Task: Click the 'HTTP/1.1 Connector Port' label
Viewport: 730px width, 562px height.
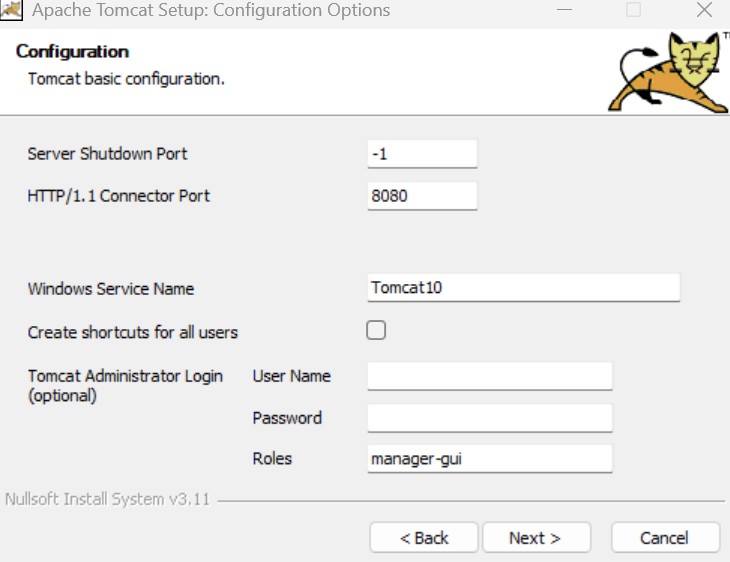Action: [119, 196]
